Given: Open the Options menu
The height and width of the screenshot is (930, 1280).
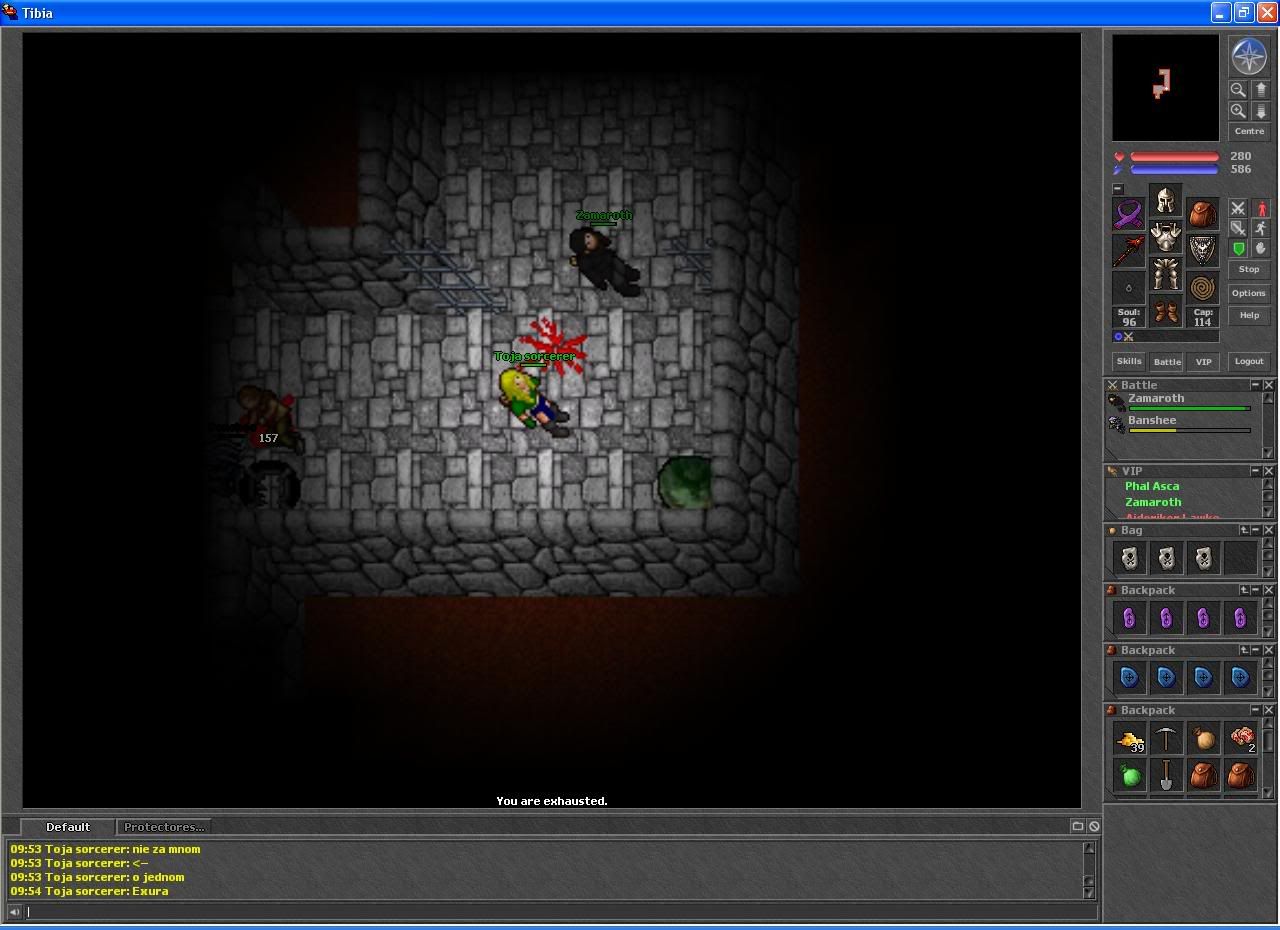Looking at the screenshot, I should click(x=1249, y=293).
